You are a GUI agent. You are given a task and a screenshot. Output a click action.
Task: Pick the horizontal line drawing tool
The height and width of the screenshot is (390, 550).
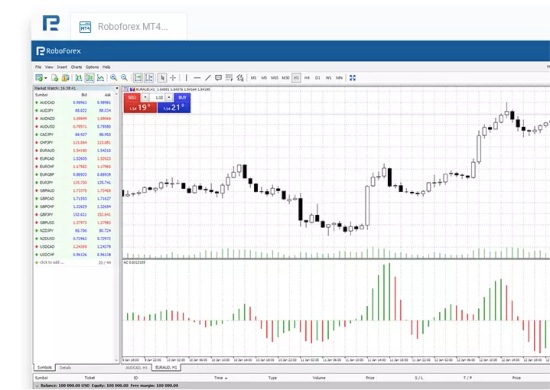pyautogui.click(x=197, y=78)
